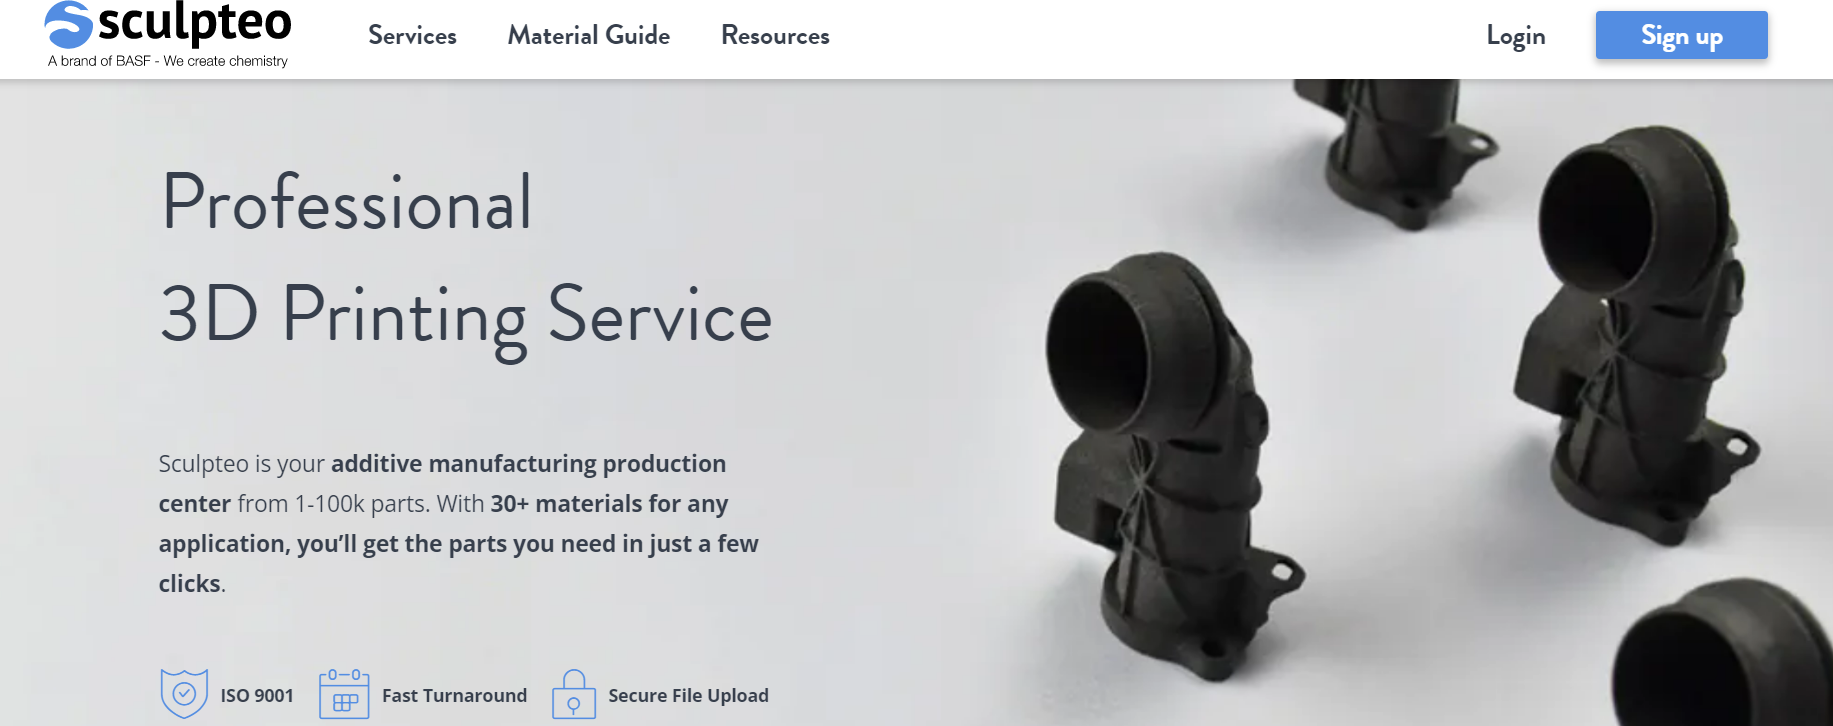Click the Sculpteo wordmark text
1833x726 pixels.
tap(195, 24)
